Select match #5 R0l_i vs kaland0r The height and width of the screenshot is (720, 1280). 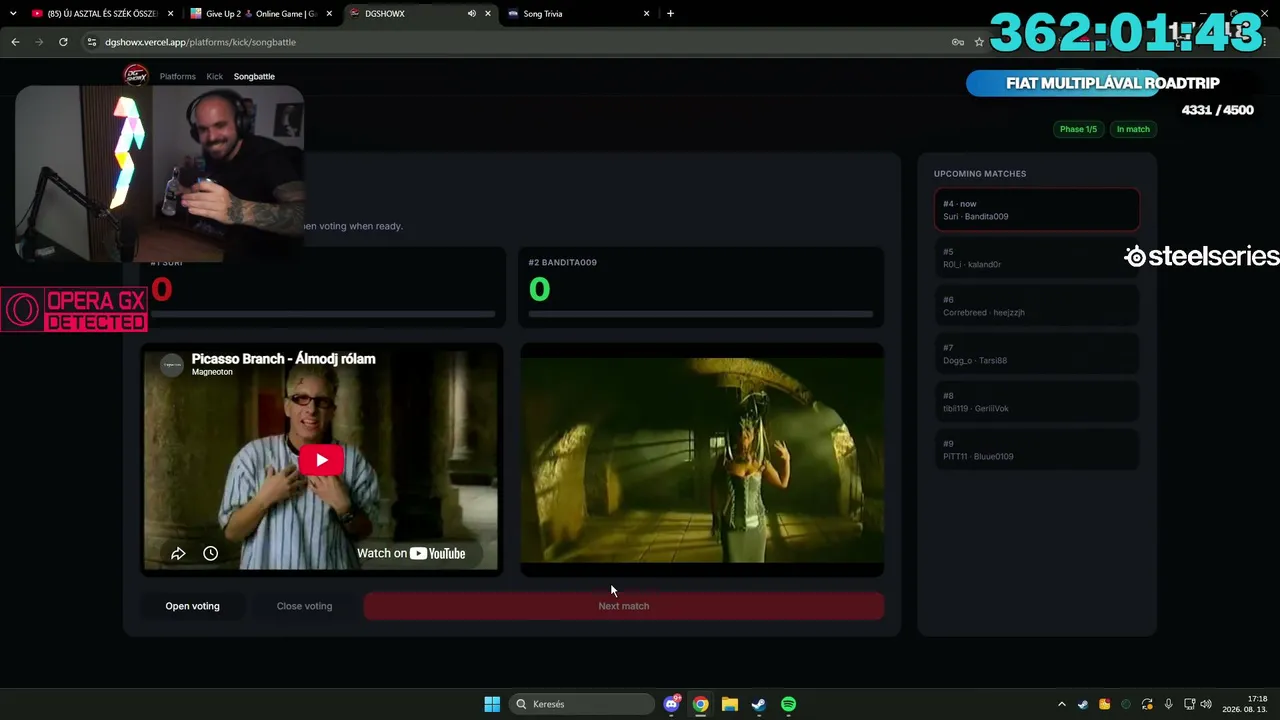tap(1036, 258)
